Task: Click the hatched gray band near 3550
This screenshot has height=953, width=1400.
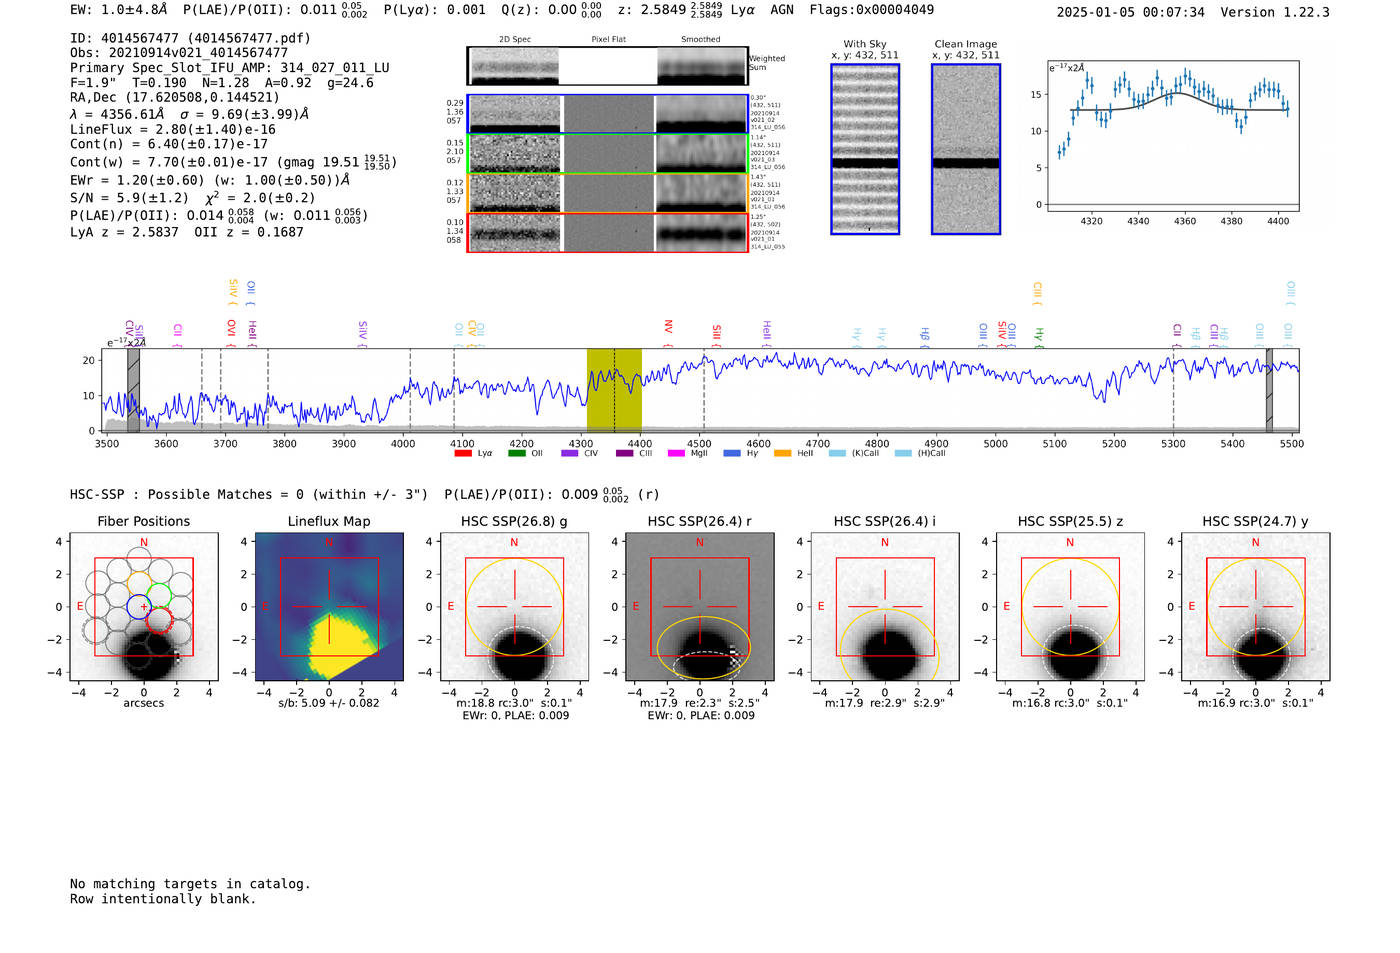Action: 133,389
